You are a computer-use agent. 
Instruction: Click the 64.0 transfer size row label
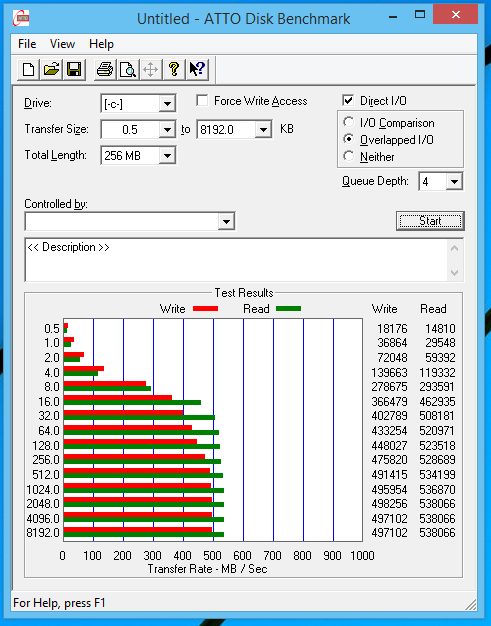pos(49,431)
